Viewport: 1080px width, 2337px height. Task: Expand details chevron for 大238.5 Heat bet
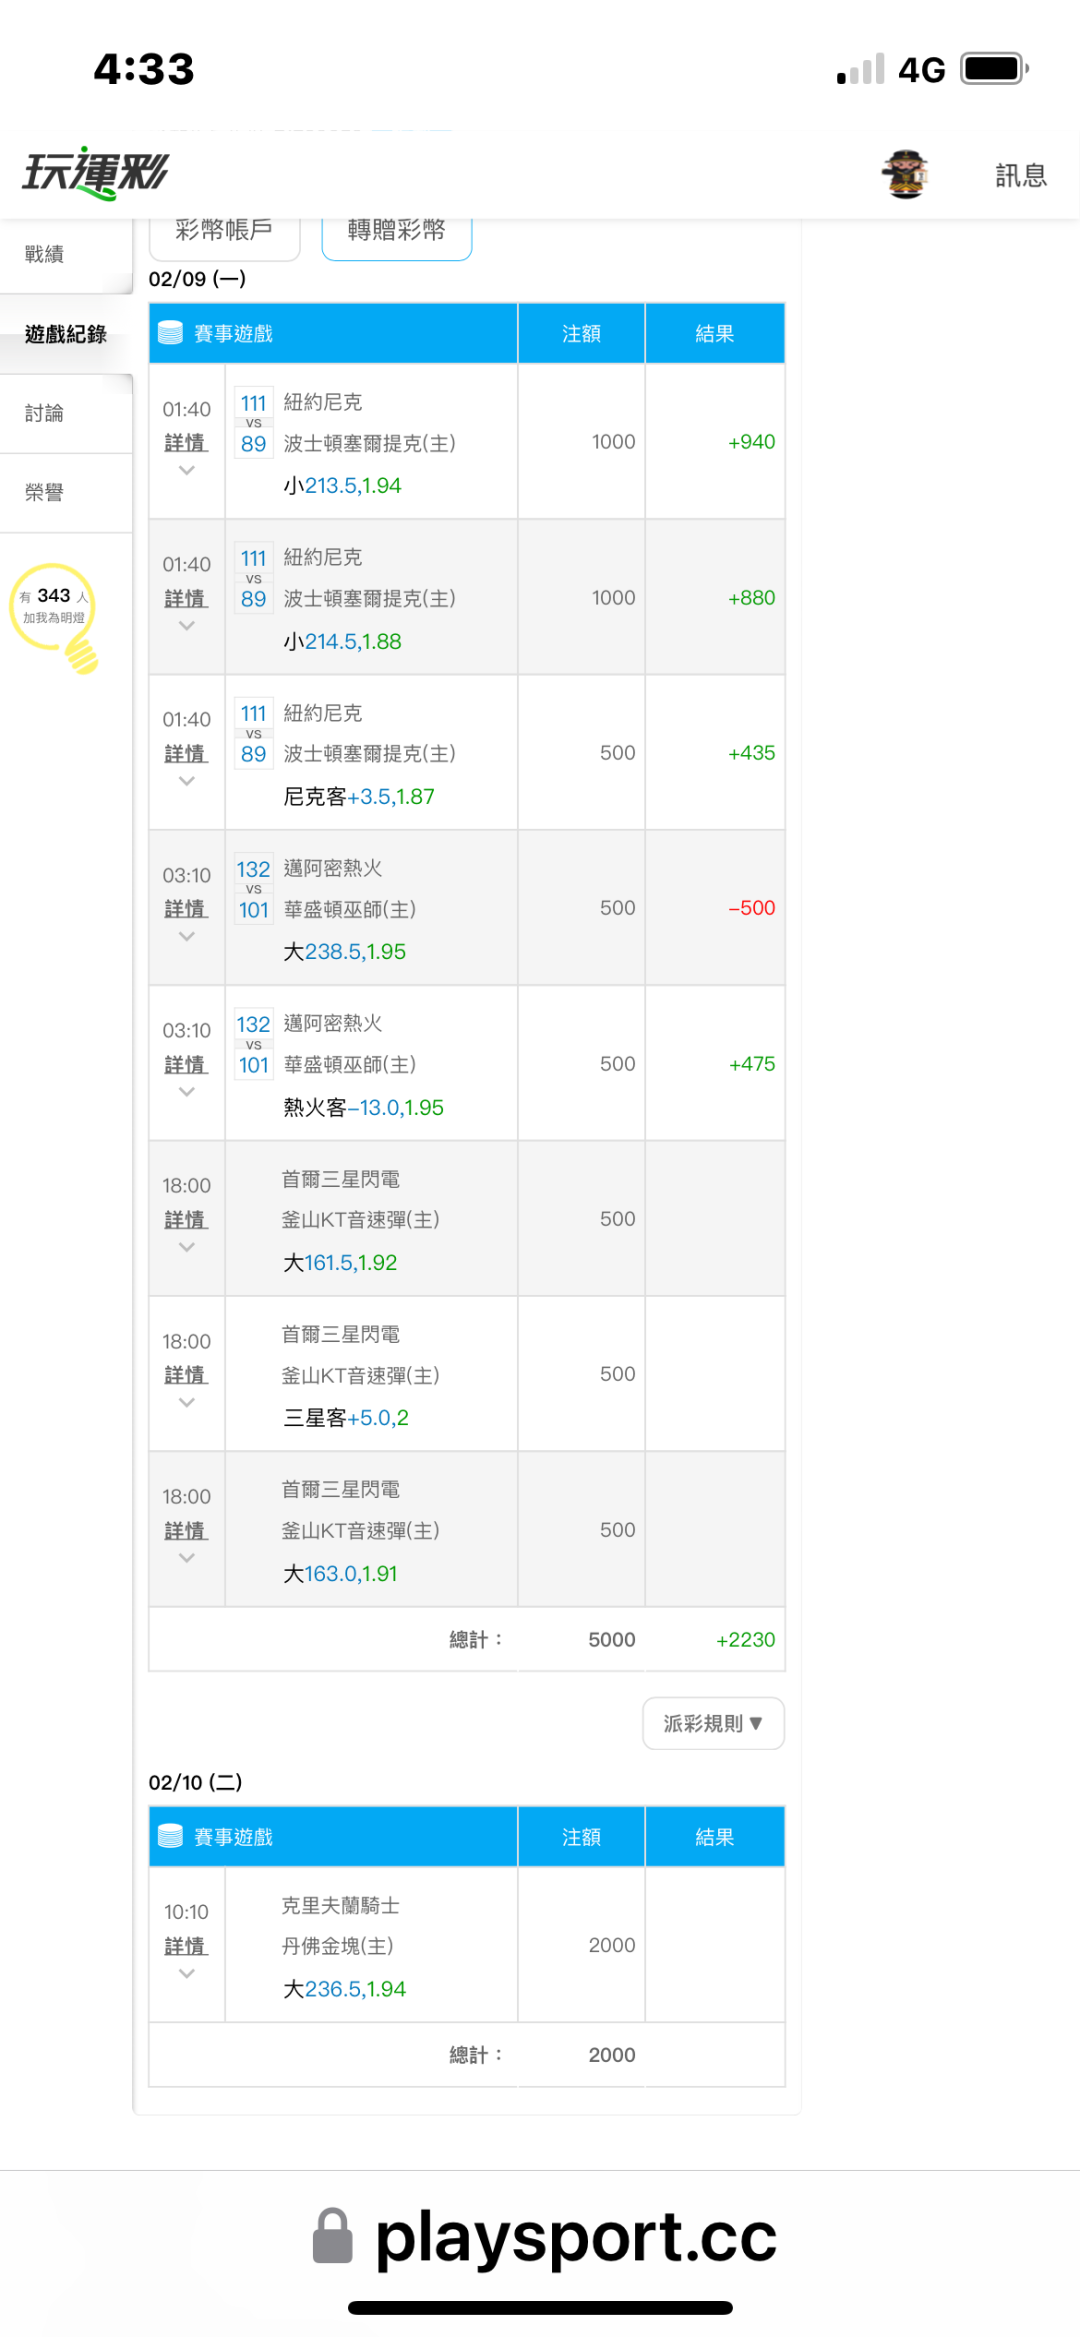(186, 936)
